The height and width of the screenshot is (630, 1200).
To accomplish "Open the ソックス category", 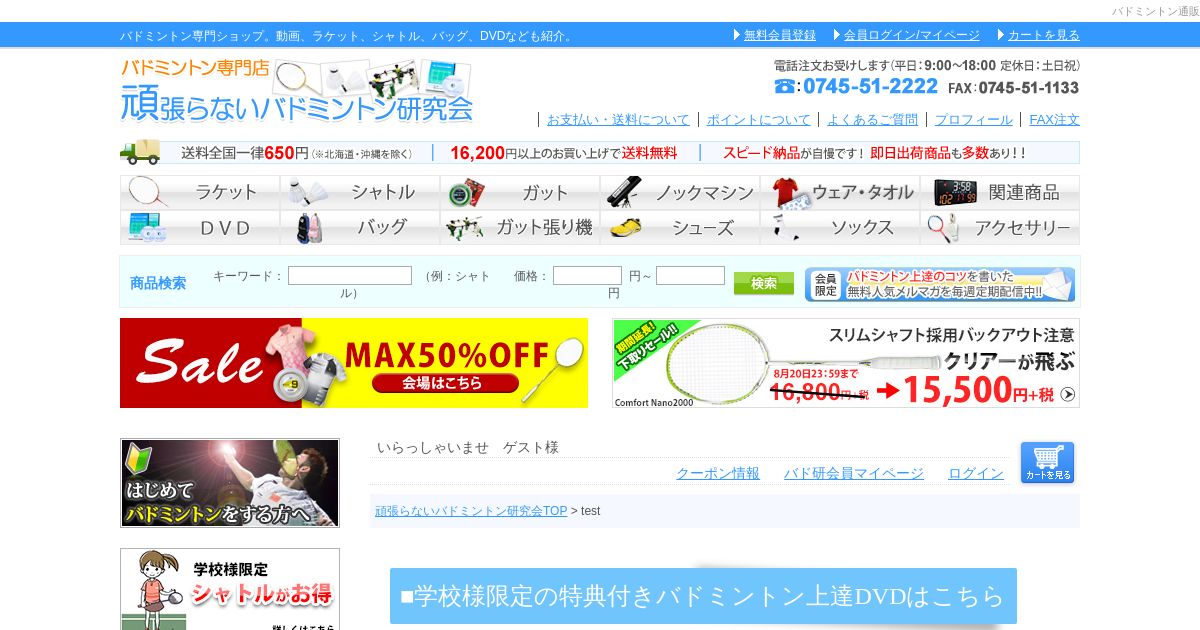I will click(840, 227).
